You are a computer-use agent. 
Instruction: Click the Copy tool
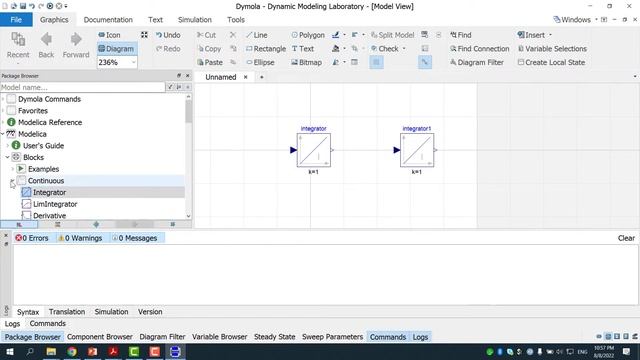click(209, 49)
